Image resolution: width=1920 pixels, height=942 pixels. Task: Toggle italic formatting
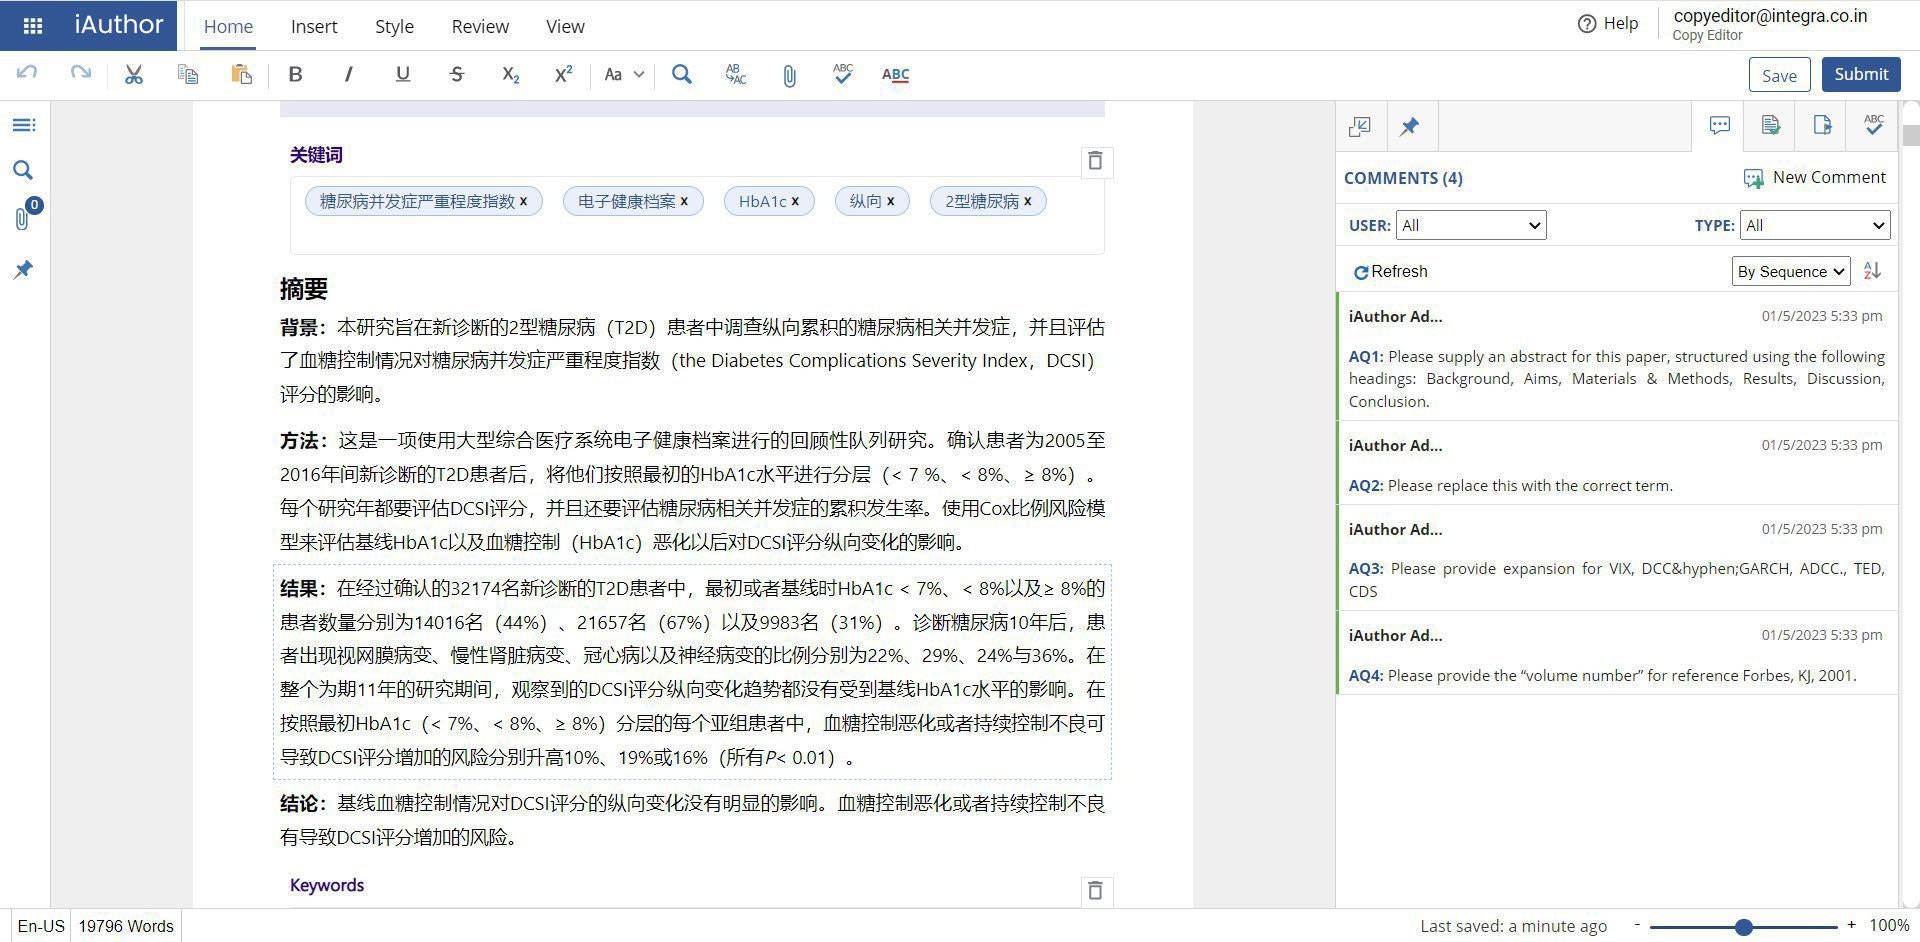[348, 74]
